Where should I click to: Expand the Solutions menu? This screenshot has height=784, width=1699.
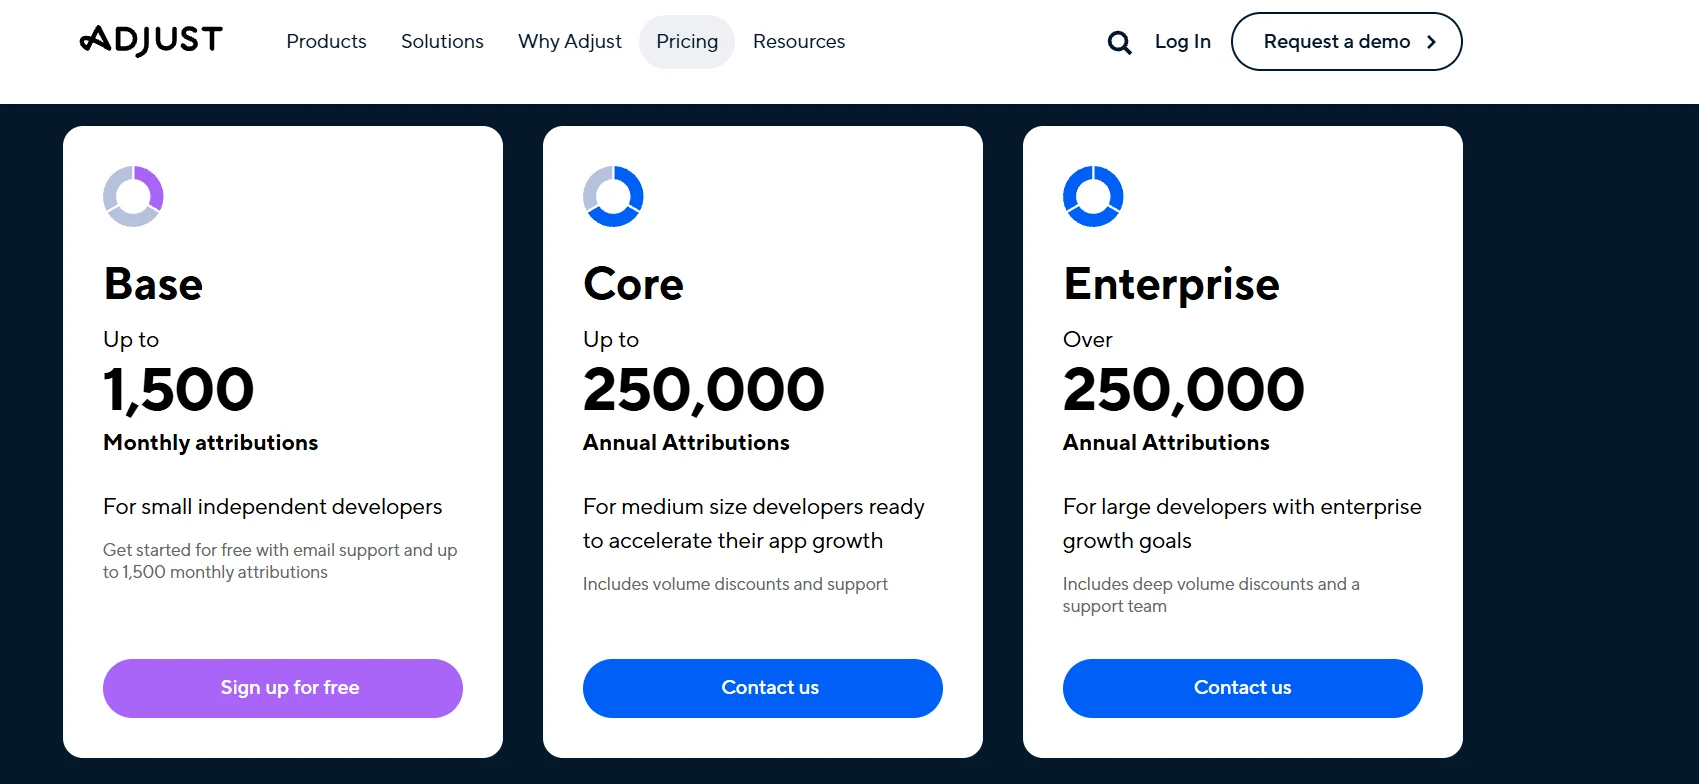(442, 42)
